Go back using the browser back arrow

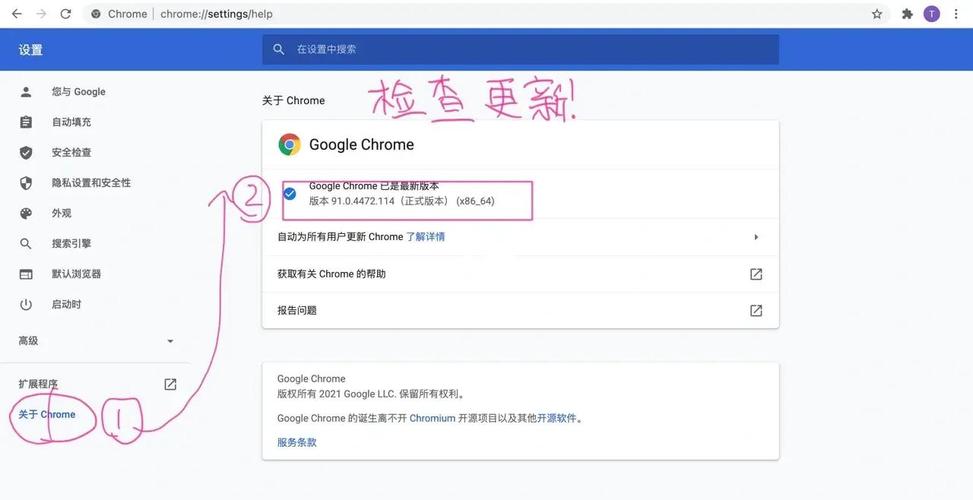pos(17,14)
